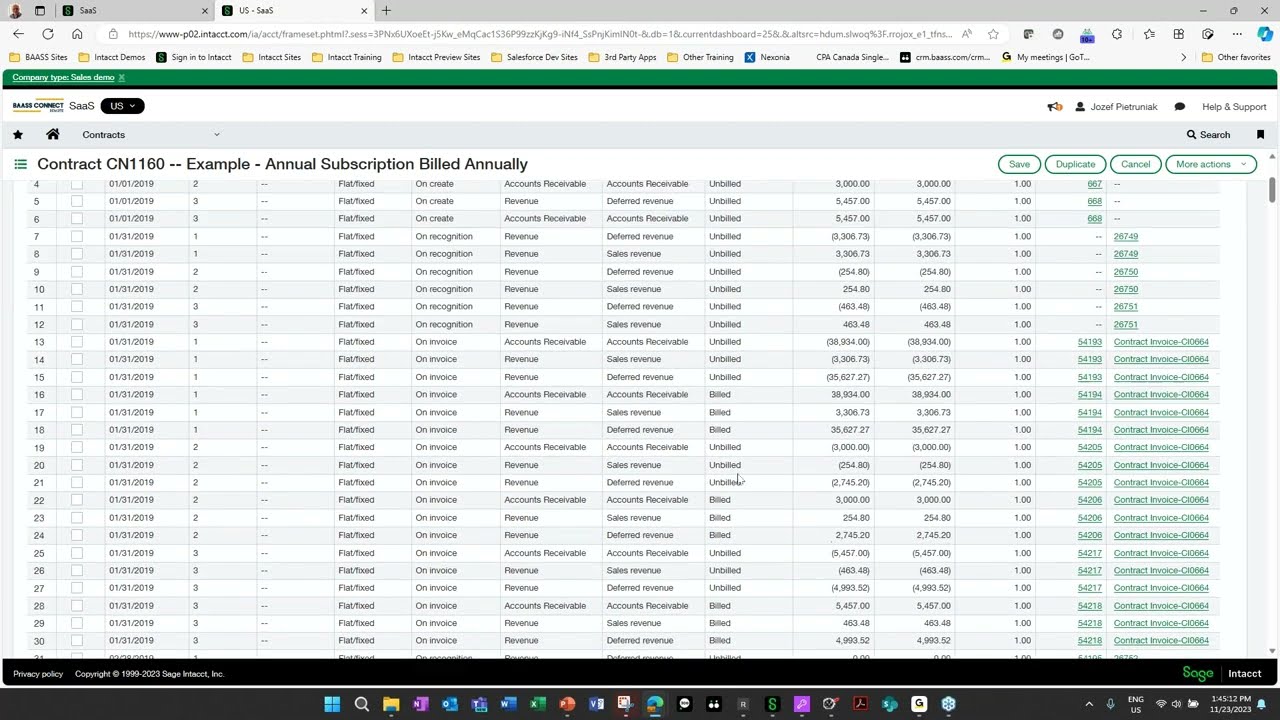Check the checkbox in row 16
The height and width of the screenshot is (720, 1280).
point(77,395)
